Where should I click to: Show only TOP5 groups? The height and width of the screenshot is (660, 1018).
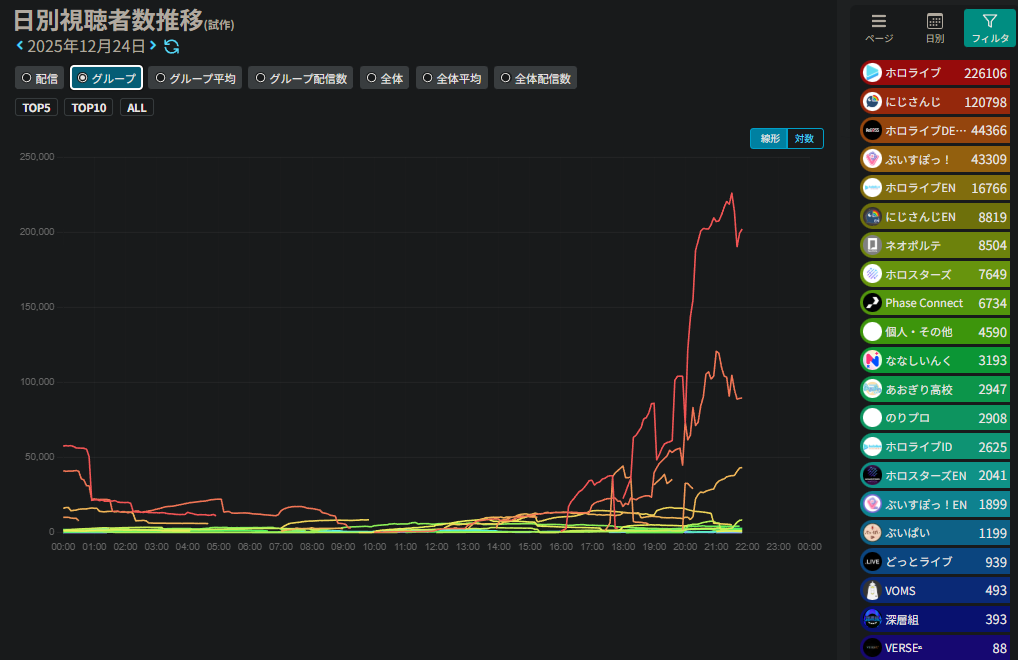coord(36,108)
